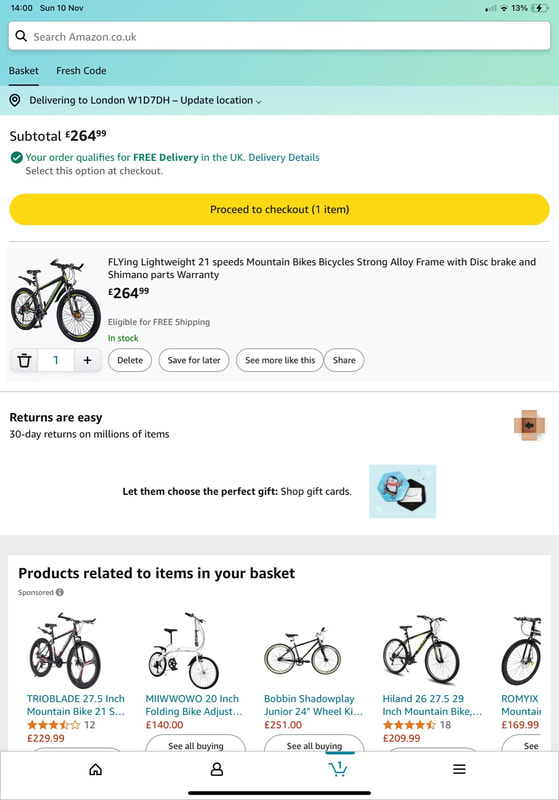Expand the Update location dropdown

(221, 101)
